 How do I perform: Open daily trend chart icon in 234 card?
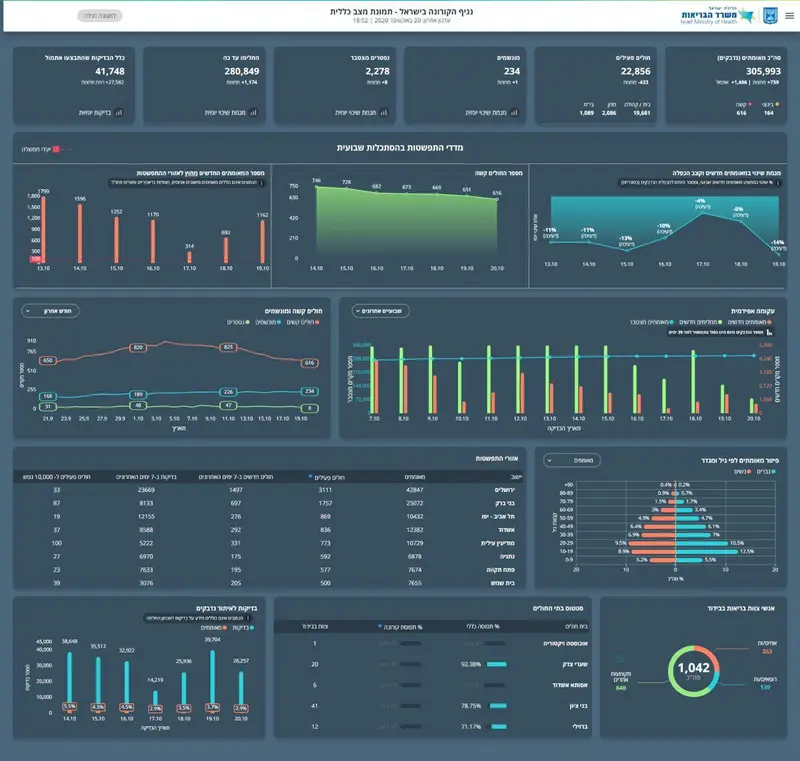(514, 112)
